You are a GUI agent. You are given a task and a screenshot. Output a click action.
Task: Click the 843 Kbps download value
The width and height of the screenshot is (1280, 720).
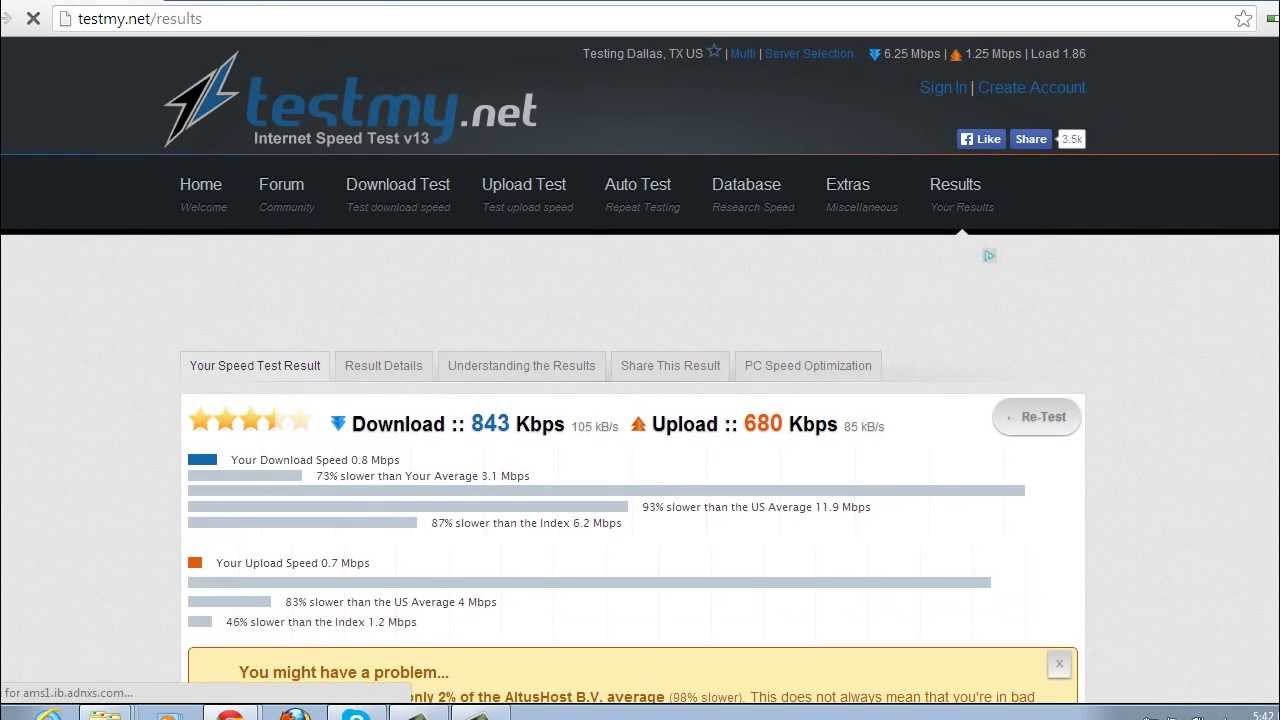pyautogui.click(x=517, y=424)
